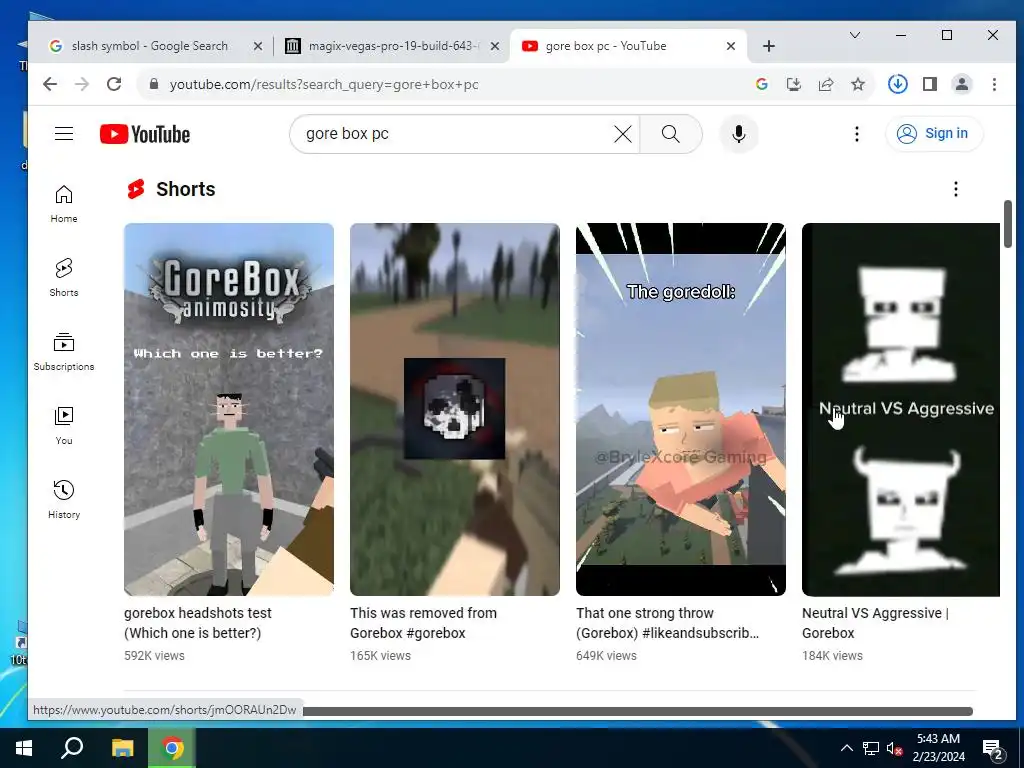Close the slash symbol Google Search tab
The height and width of the screenshot is (768, 1024).
257,46
